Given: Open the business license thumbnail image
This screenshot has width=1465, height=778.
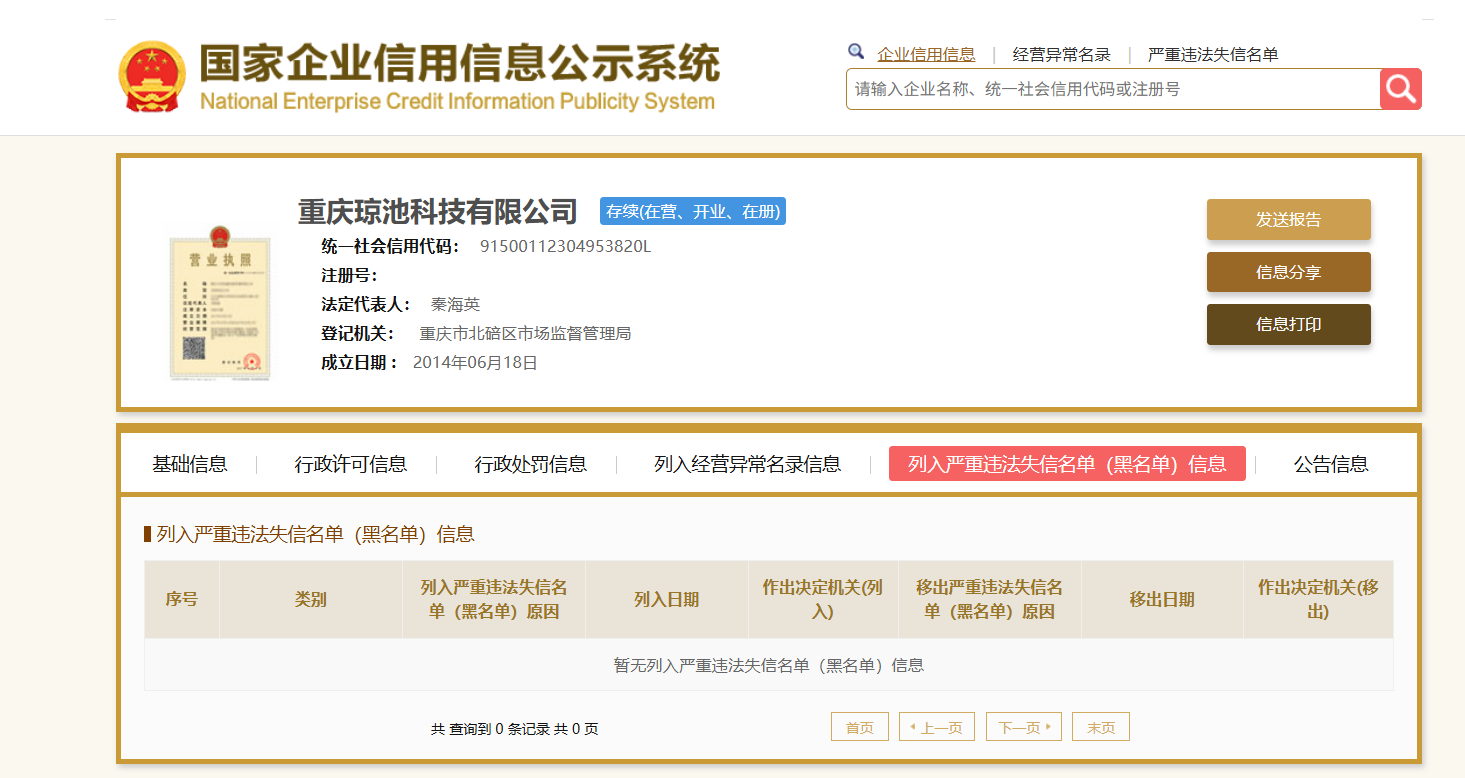Looking at the screenshot, I should pyautogui.click(x=220, y=303).
